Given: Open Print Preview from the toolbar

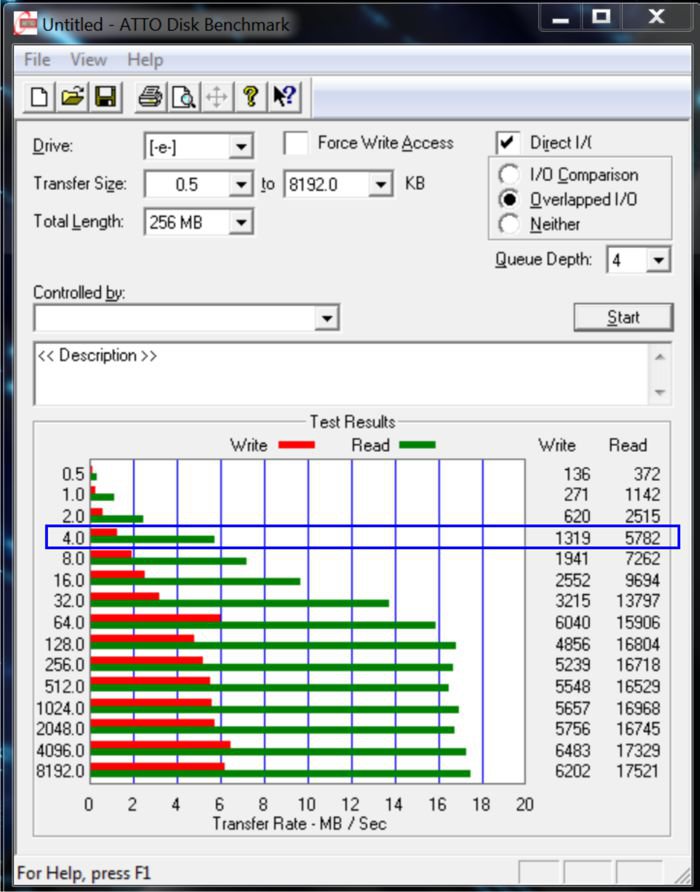Looking at the screenshot, I should [x=183, y=97].
